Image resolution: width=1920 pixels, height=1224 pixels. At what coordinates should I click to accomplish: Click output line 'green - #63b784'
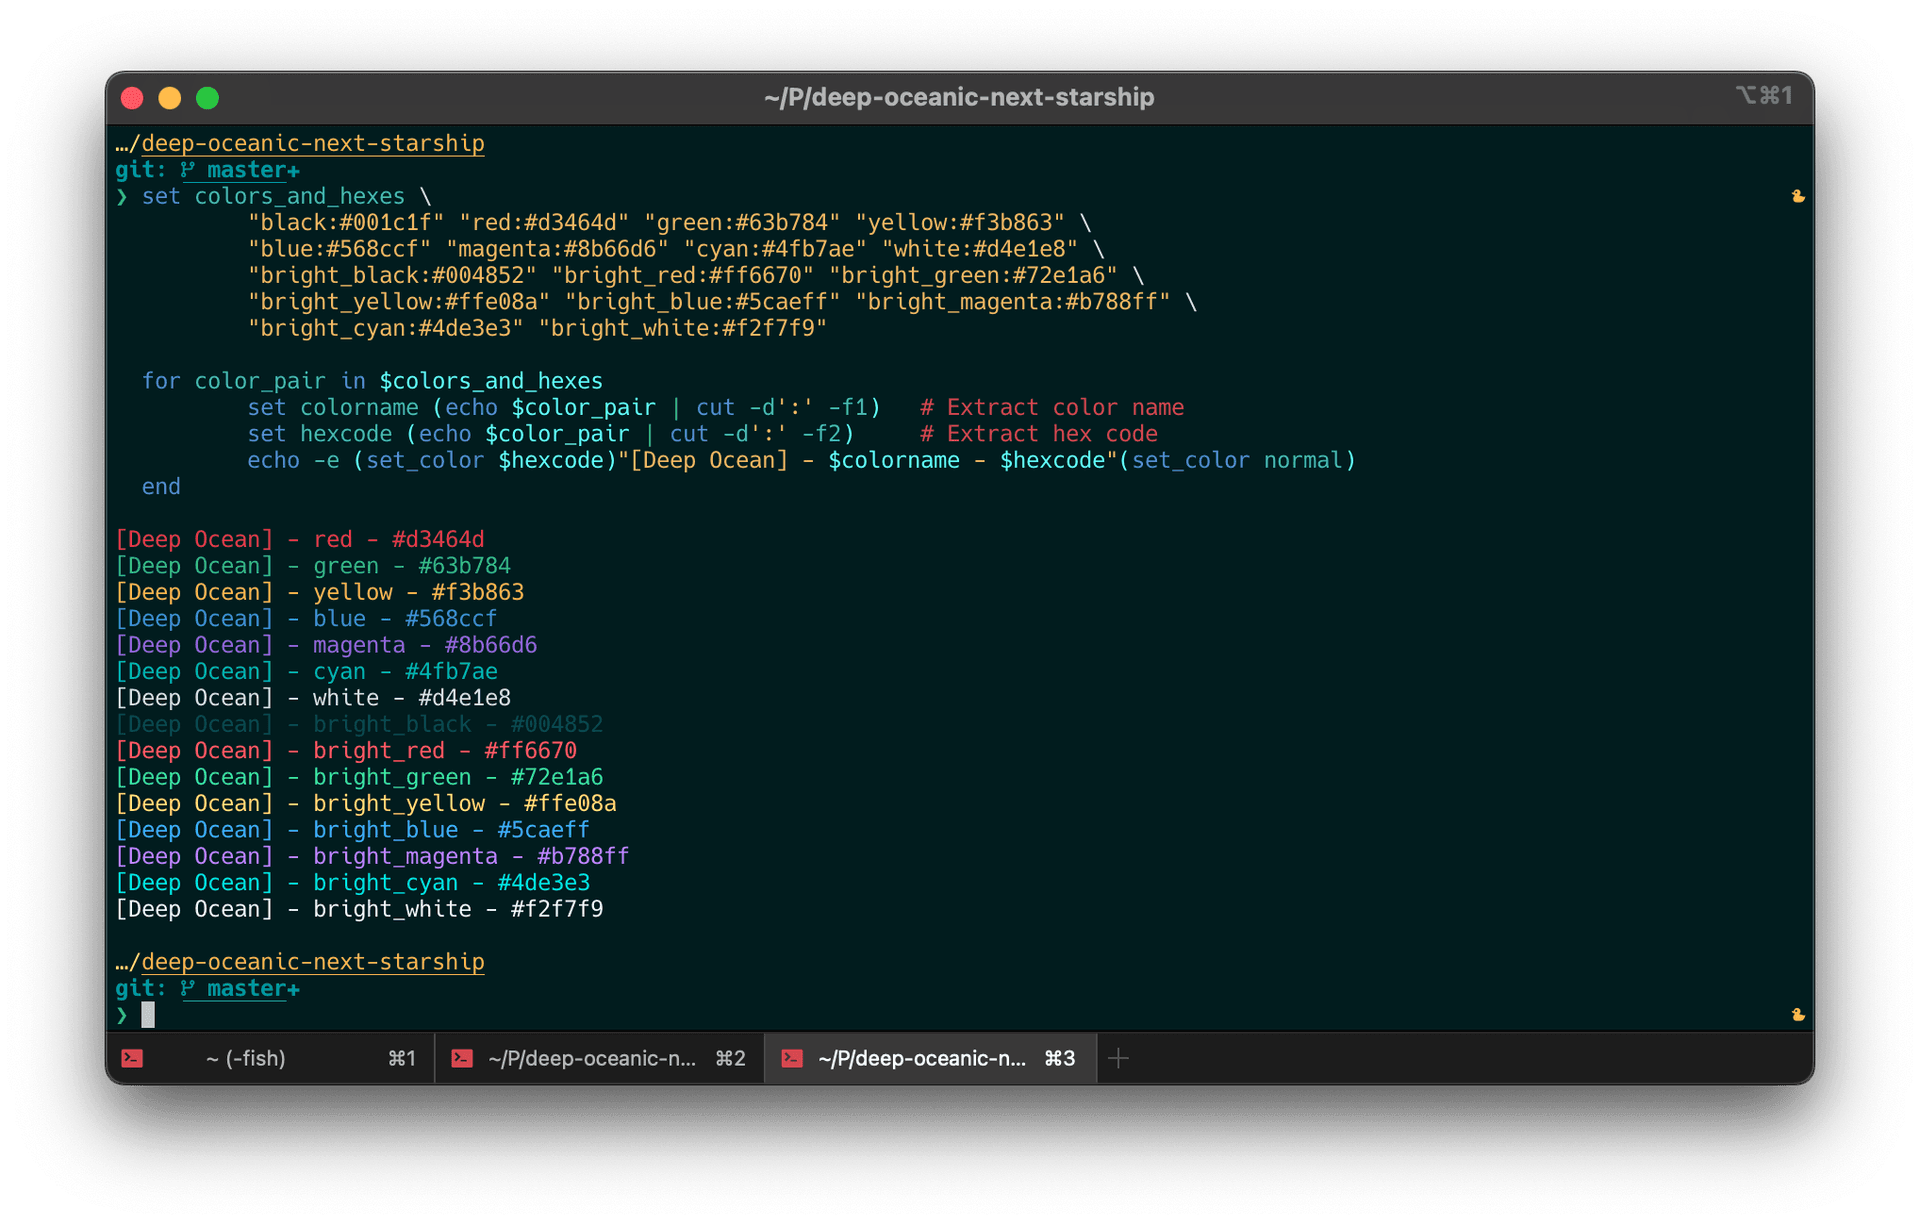(x=313, y=566)
